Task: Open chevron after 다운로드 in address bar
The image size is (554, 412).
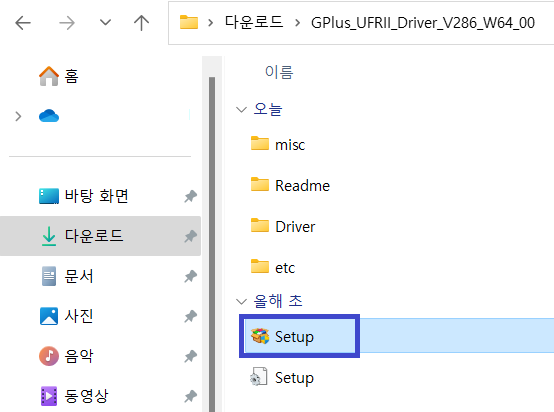Action: 297,23
